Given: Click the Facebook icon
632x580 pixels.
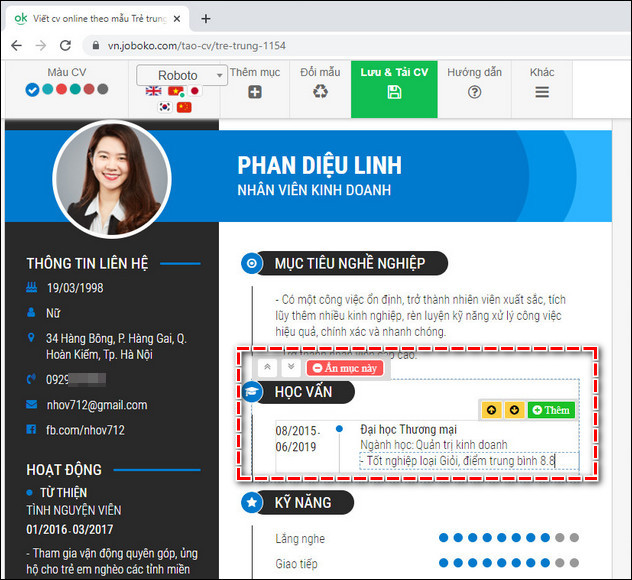Looking at the screenshot, I should tap(31, 429).
